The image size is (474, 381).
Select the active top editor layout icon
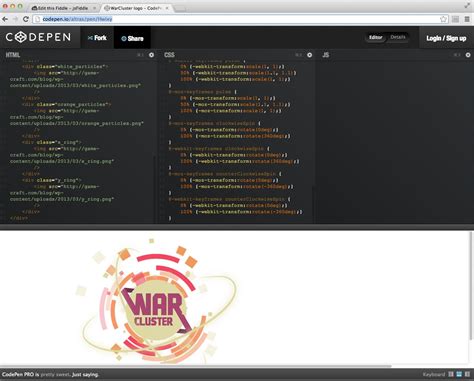point(459,374)
